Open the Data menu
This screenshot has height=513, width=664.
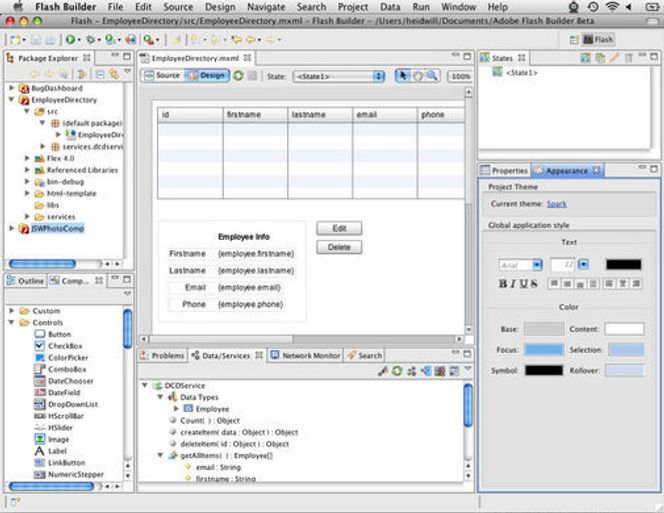click(x=390, y=7)
